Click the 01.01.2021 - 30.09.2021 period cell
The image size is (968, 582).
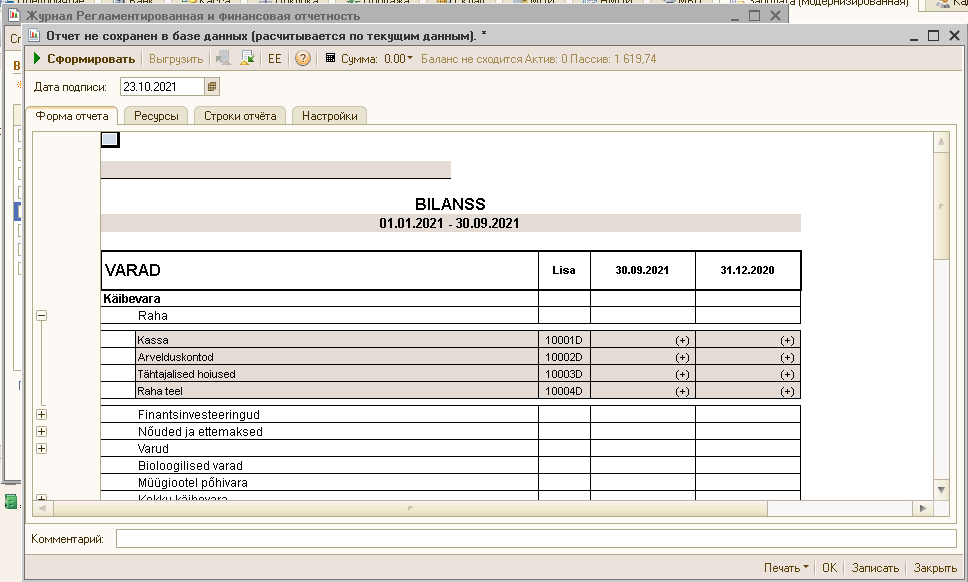[x=450, y=223]
